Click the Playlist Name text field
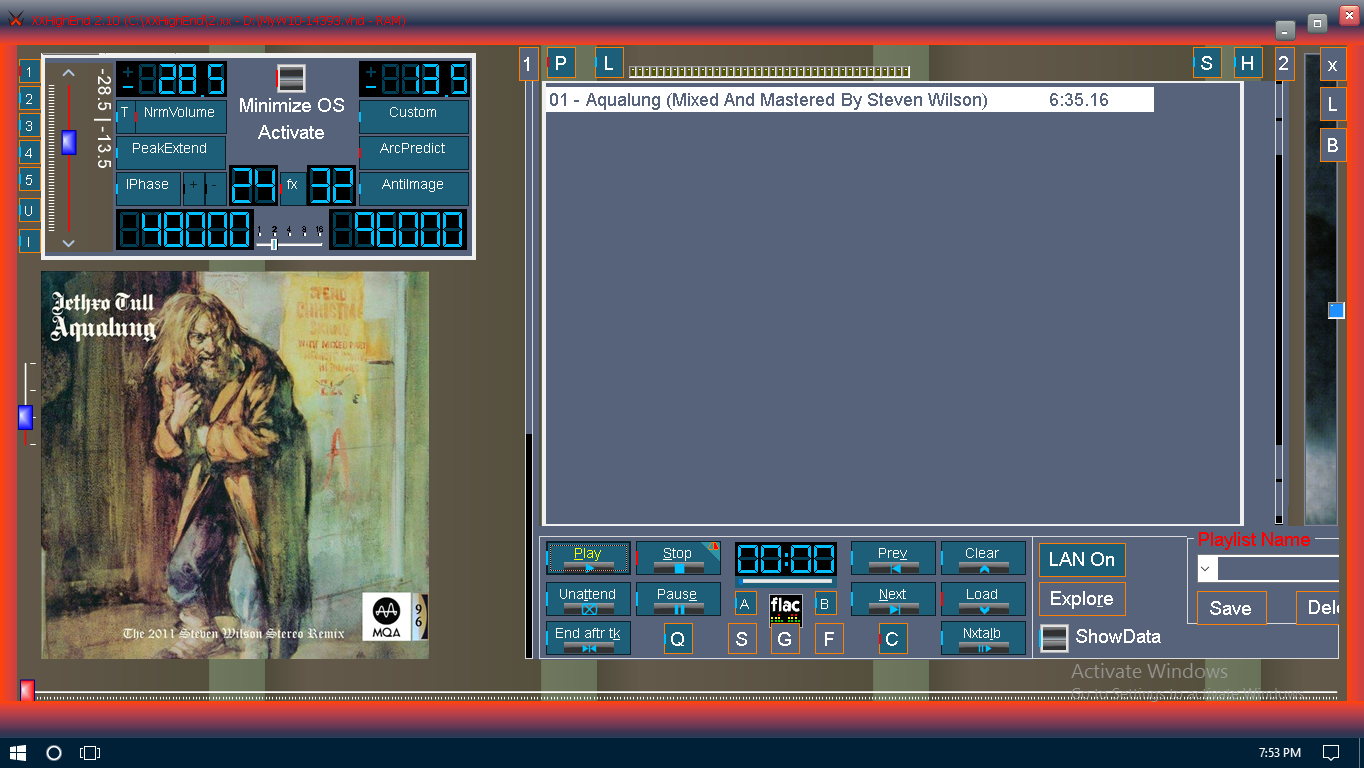Image resolution: width=1364 pixels, height=768 pixels. click(1278, 568)
